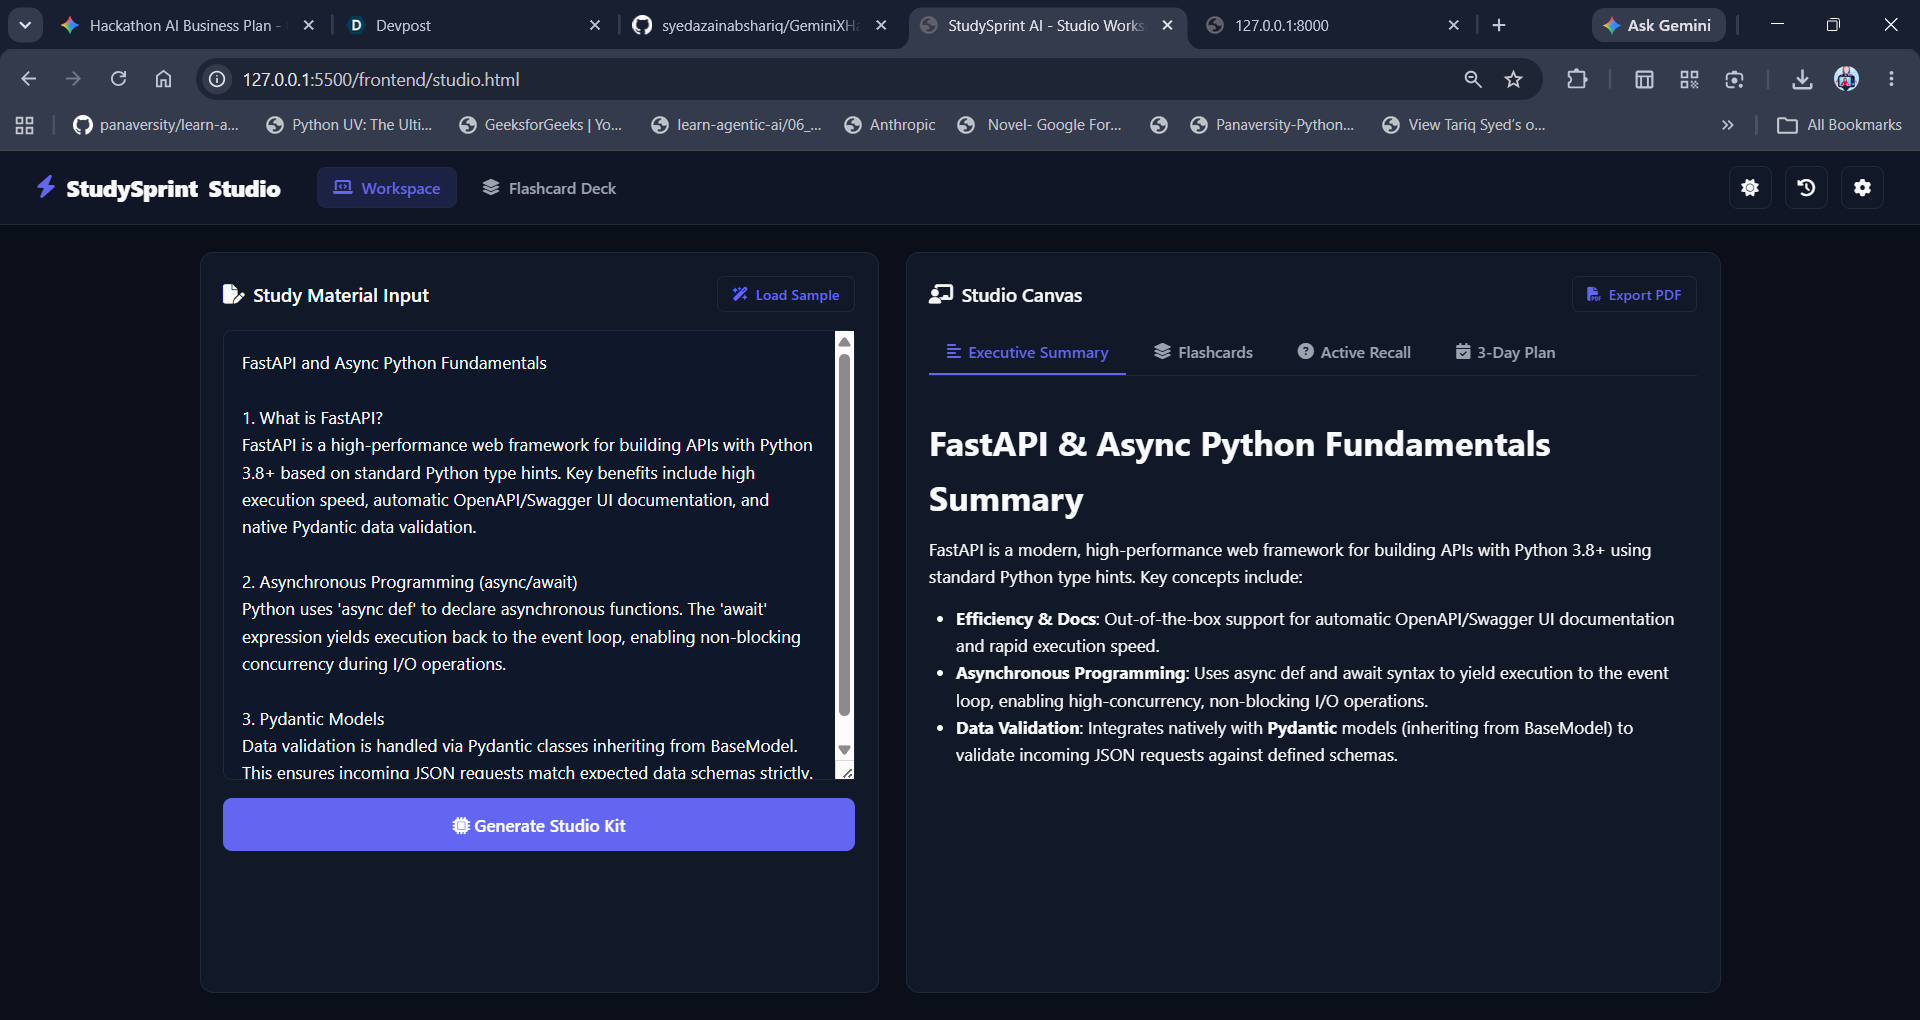
Task: Click inside the study material text area
Action: click(x=529, y=555)
